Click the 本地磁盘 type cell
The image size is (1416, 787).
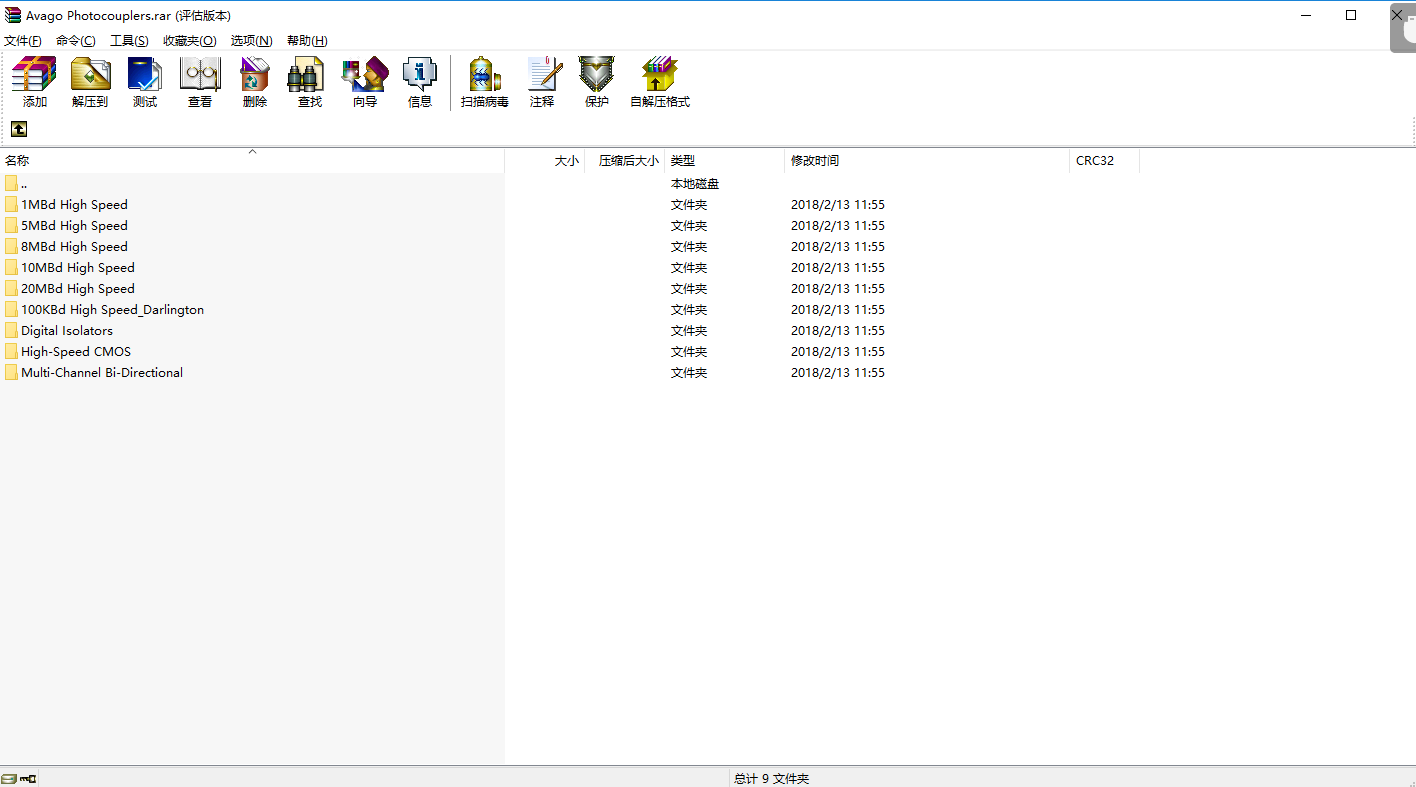pyautogui.click(x=695, y=183)
